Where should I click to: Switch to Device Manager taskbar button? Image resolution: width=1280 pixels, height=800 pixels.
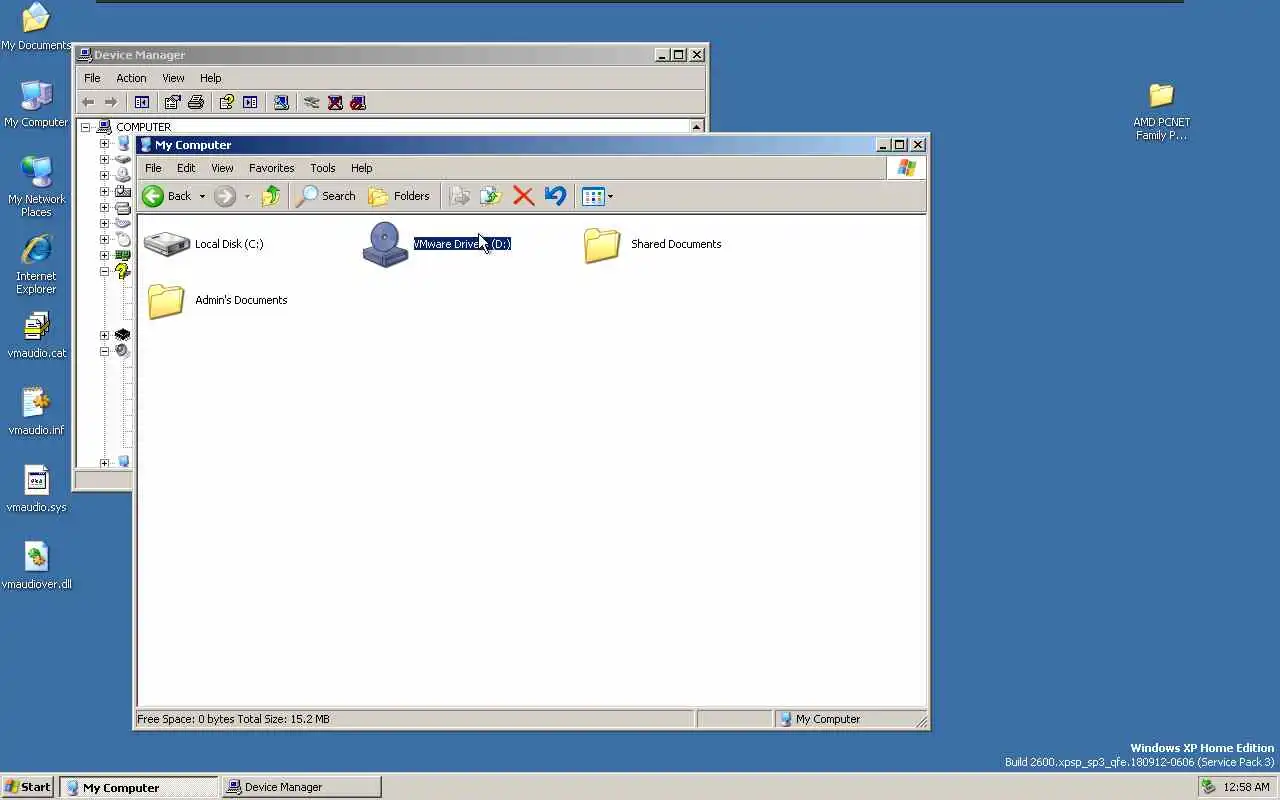[301, 787]
